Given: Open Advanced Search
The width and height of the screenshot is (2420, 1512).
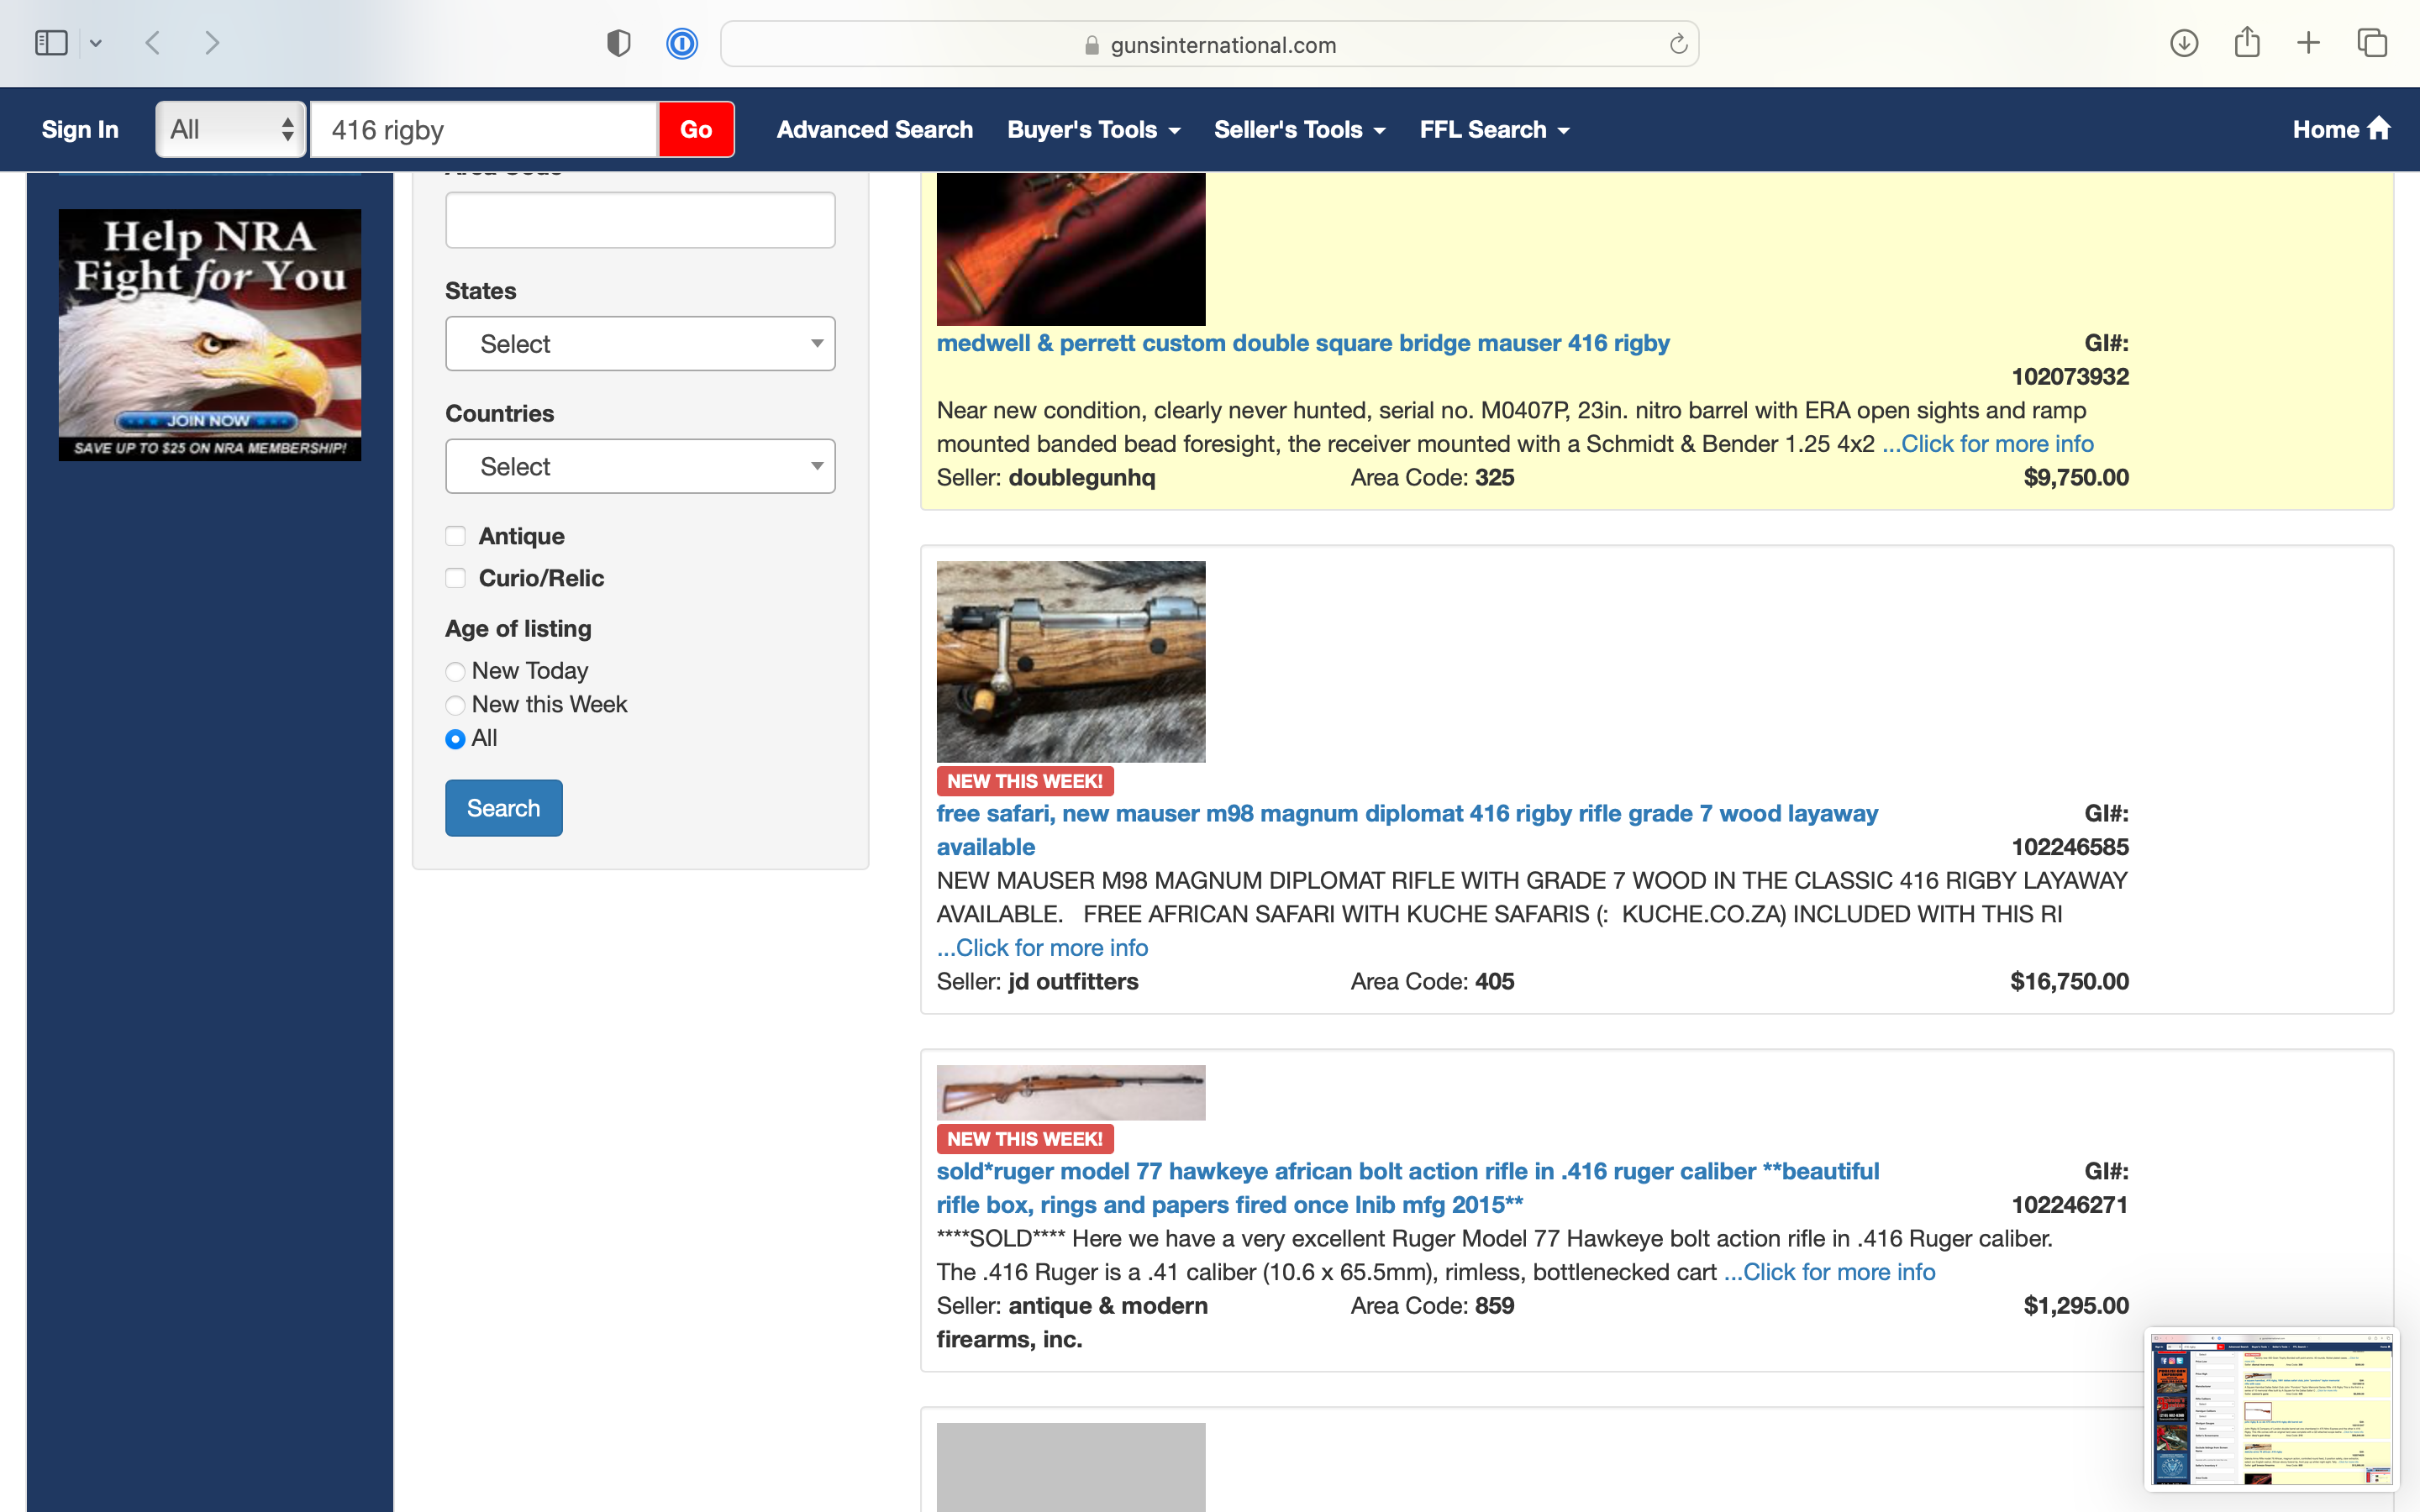Looking at the screenshot, I should click(874, 129).
